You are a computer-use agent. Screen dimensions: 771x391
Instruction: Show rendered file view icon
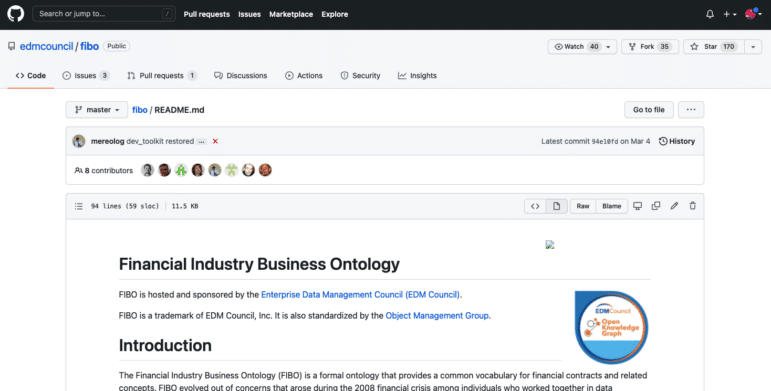coord(557,206)
